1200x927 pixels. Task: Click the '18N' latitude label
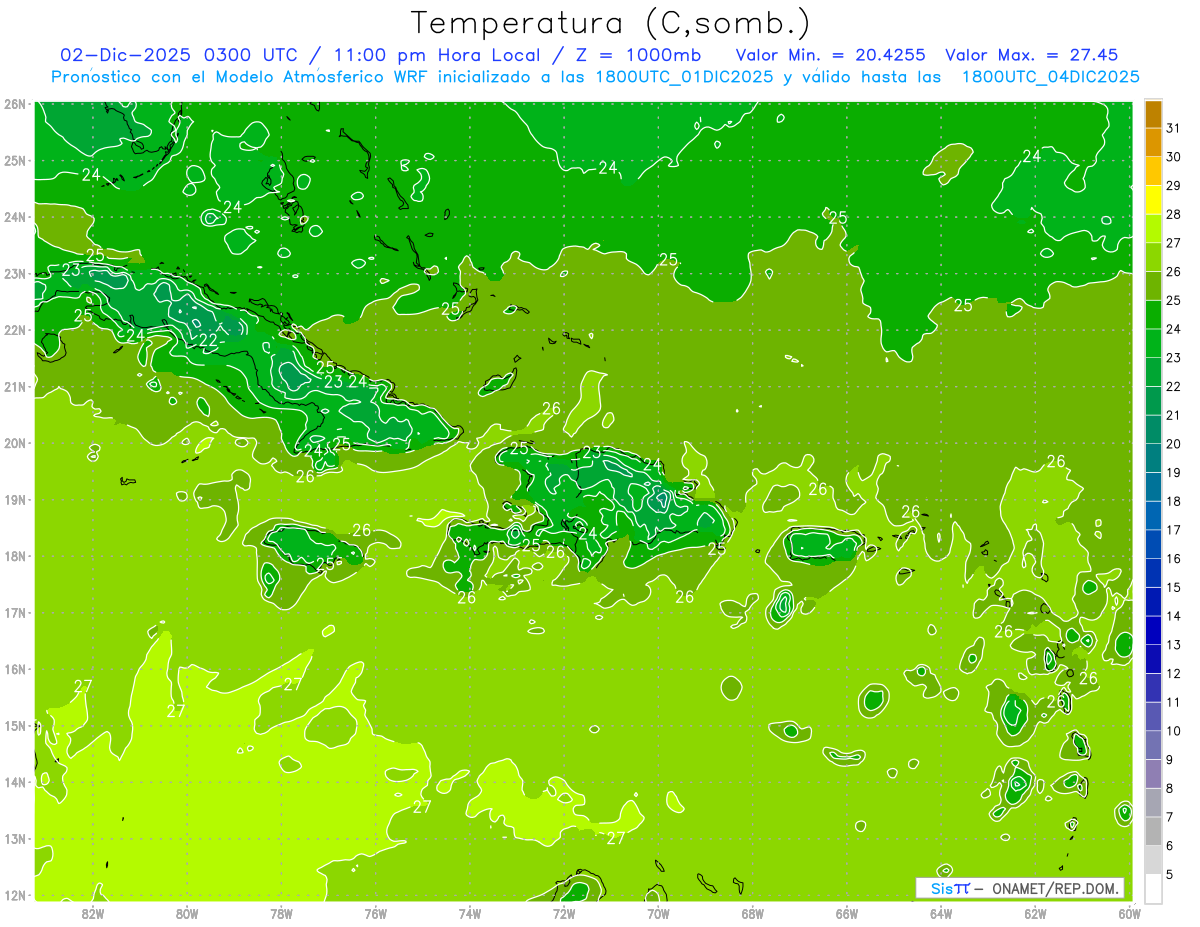[x=14, y=556]
